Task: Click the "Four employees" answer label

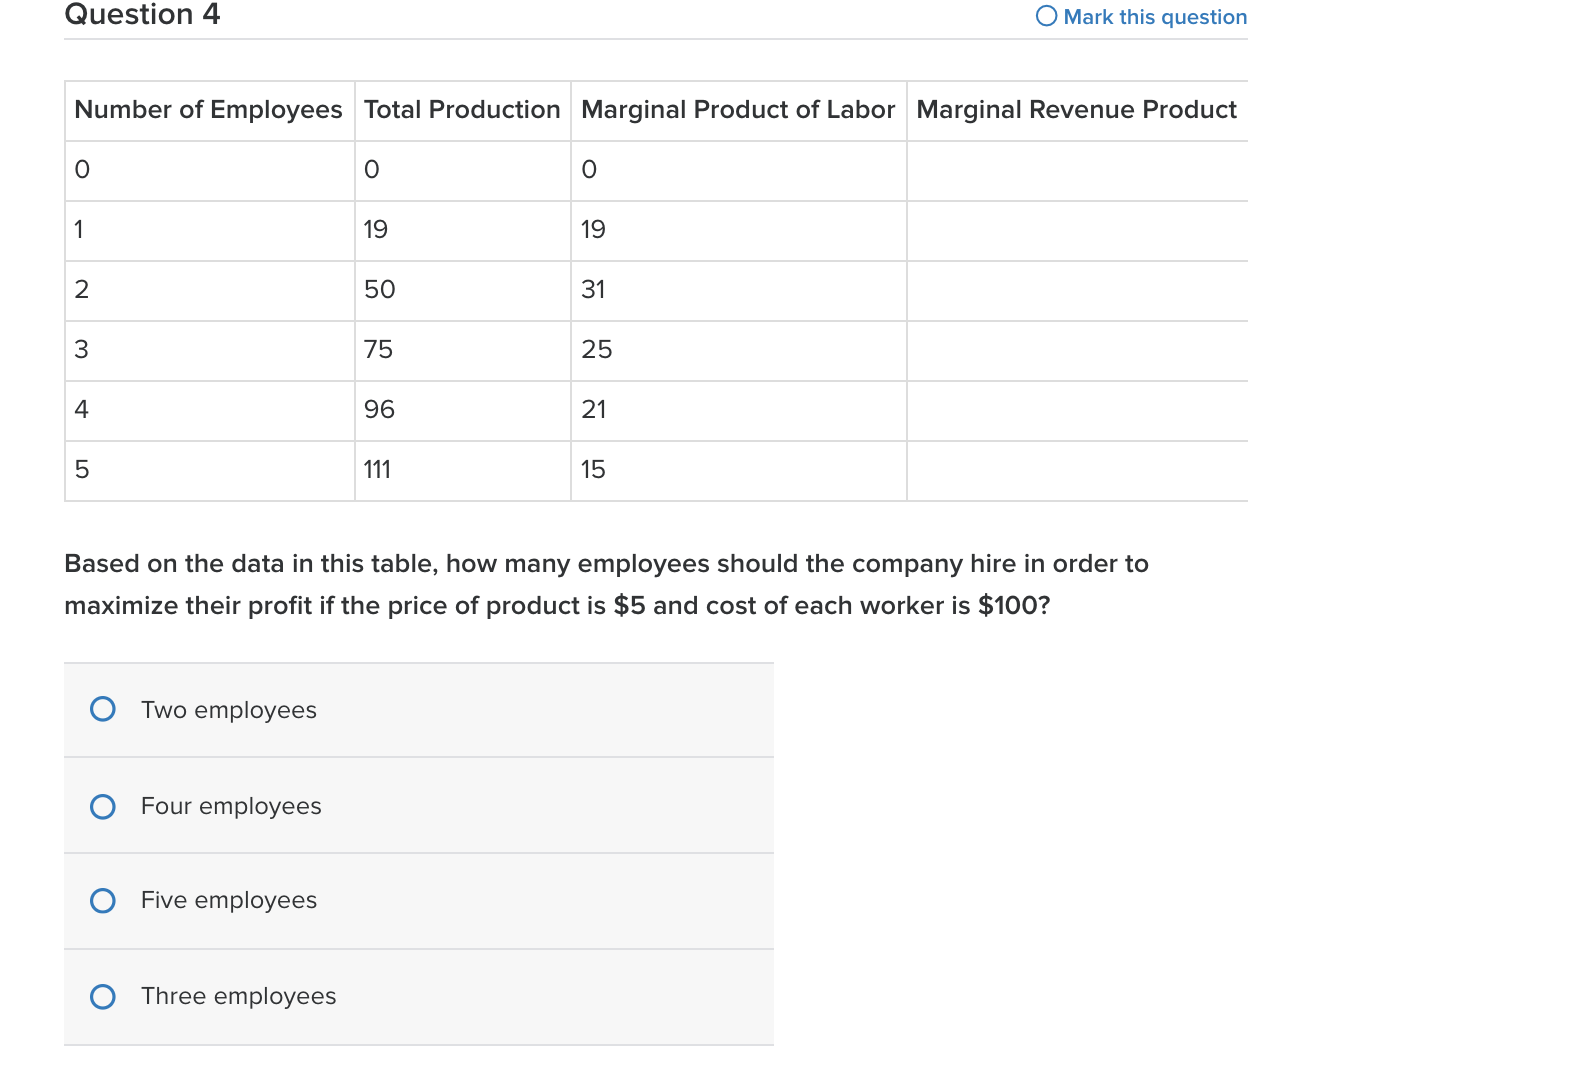Action: tap(231, 806)
